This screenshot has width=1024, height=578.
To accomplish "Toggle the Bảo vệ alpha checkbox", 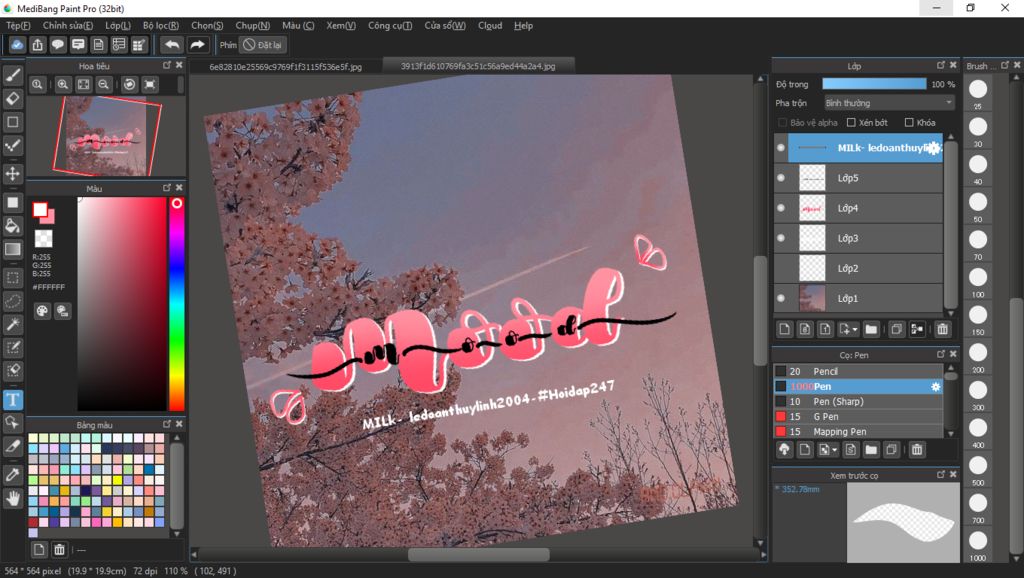I will (x=782, y=122).
